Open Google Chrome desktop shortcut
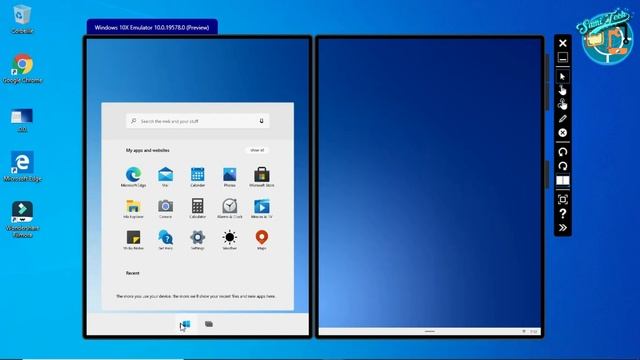 (x=22, y=68)
